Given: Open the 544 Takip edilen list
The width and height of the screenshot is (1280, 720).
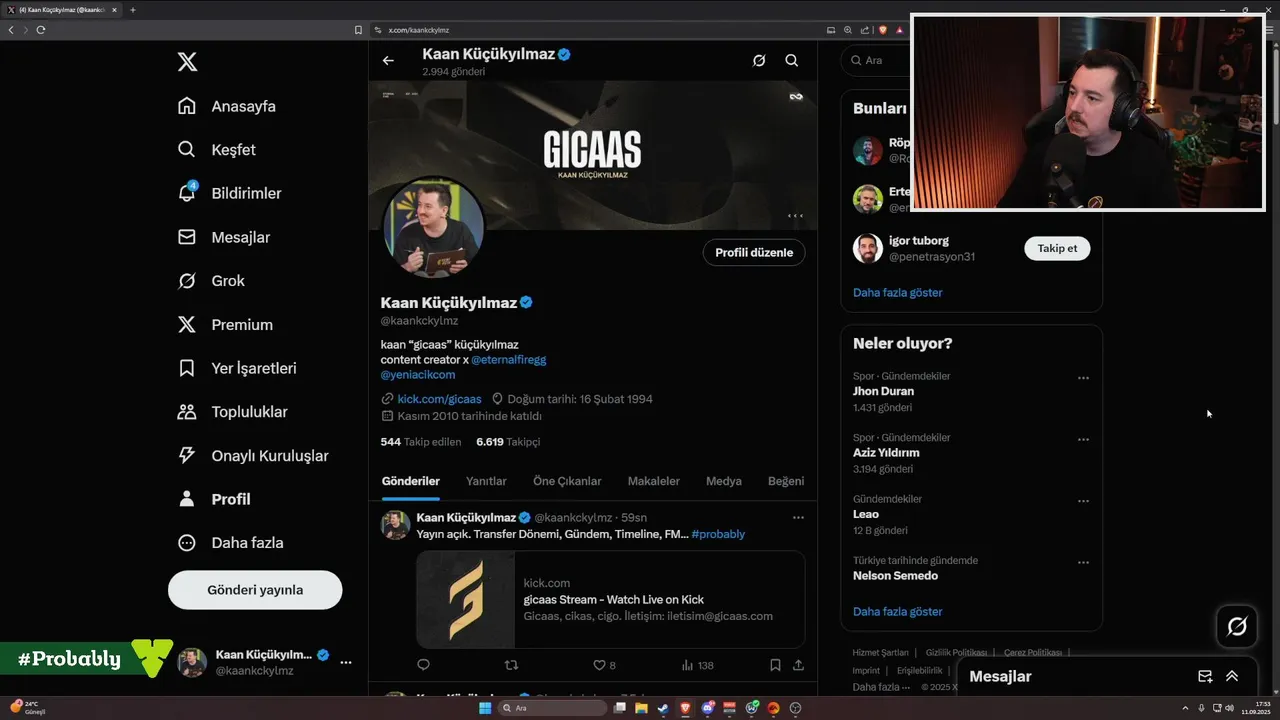Looking at the screenshot, I should 421,442.
